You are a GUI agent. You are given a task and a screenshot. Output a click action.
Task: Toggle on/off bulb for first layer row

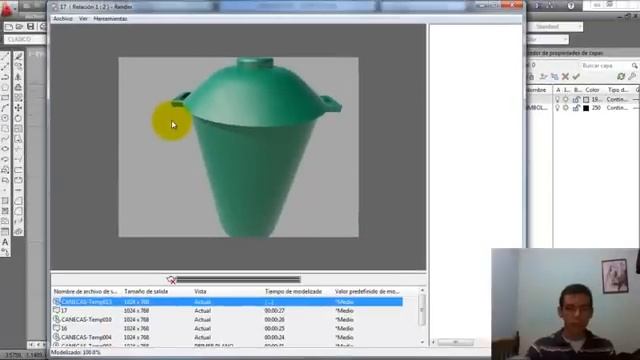(558, 100)
